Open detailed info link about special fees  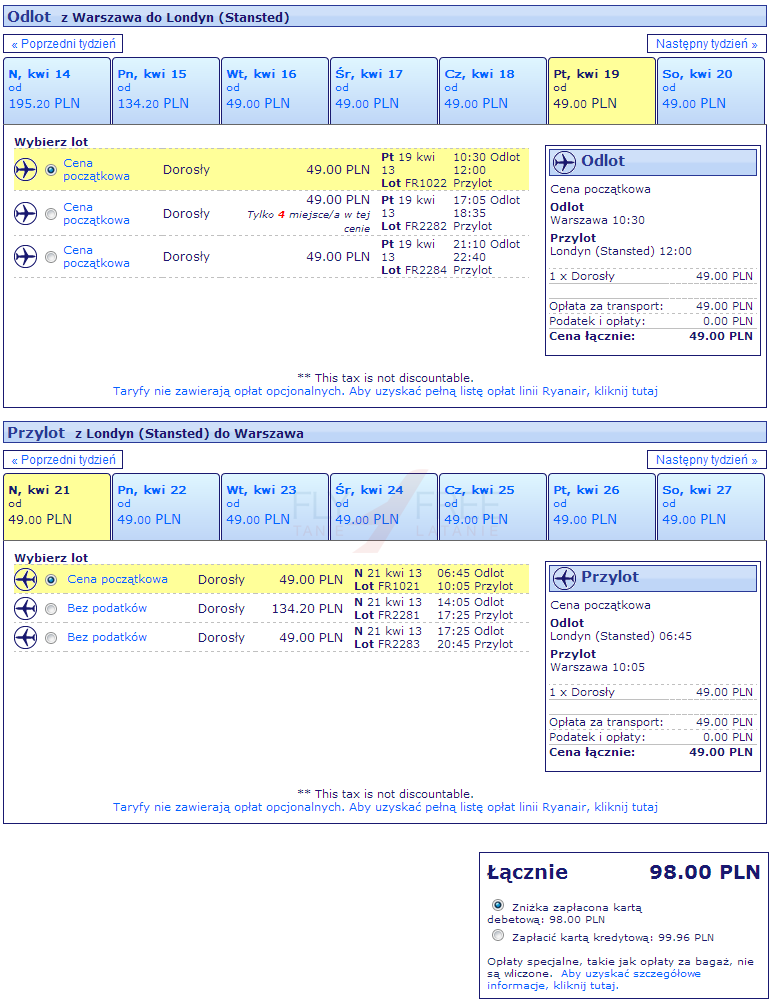[593, 979]
